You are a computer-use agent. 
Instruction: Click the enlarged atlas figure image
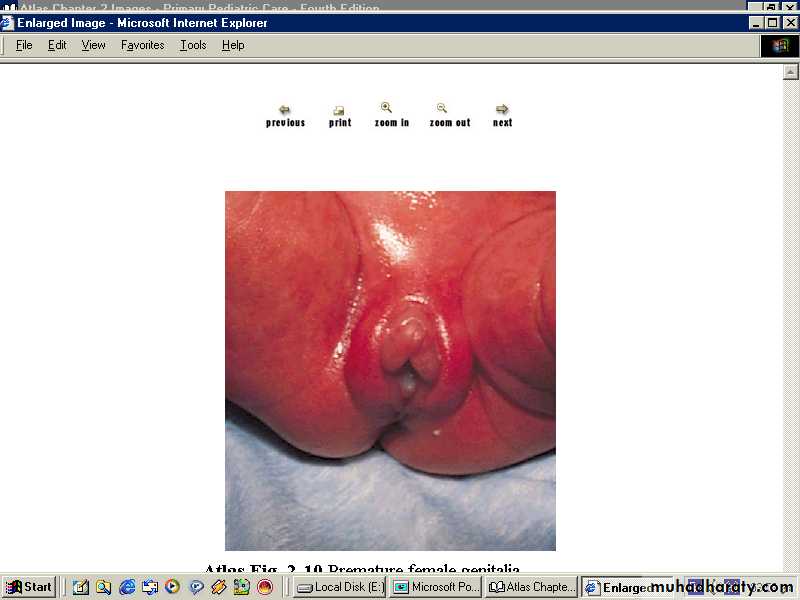pos(390,370)
